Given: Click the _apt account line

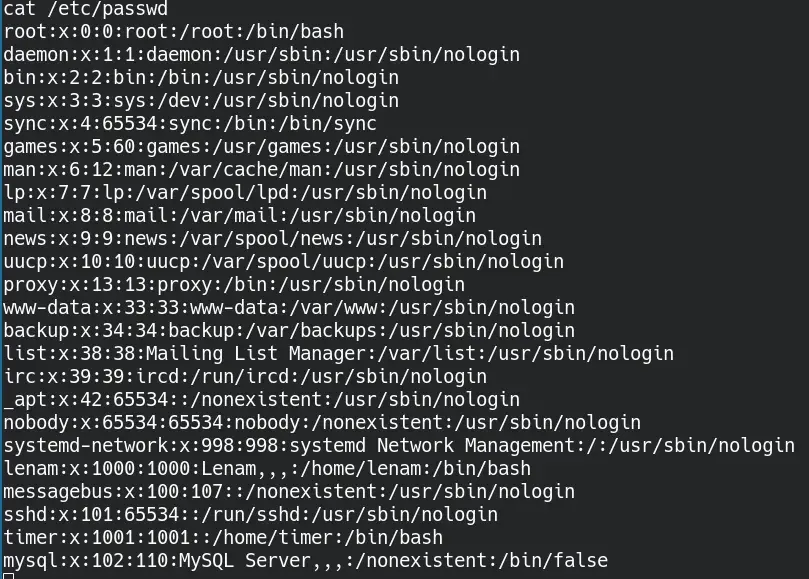Looking at the screenshot, I should (x=262, y=400).
